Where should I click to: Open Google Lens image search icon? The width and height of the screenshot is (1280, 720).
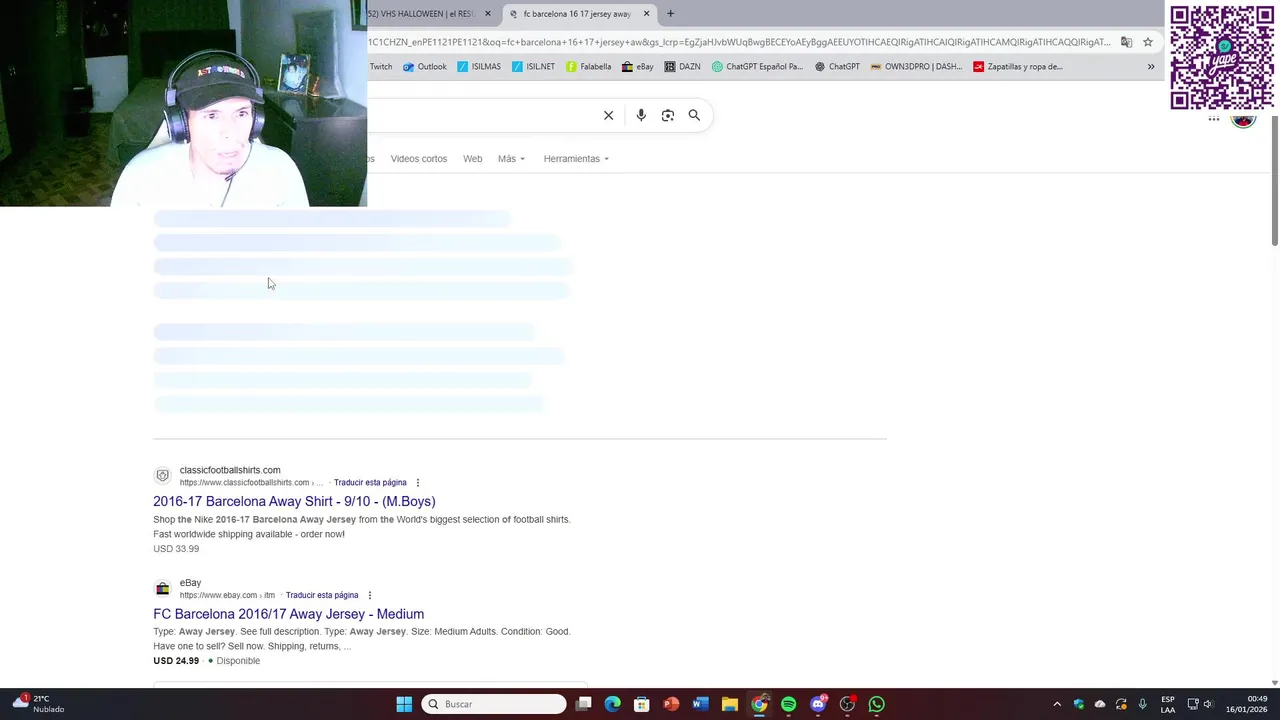click(x=668, y=115)
